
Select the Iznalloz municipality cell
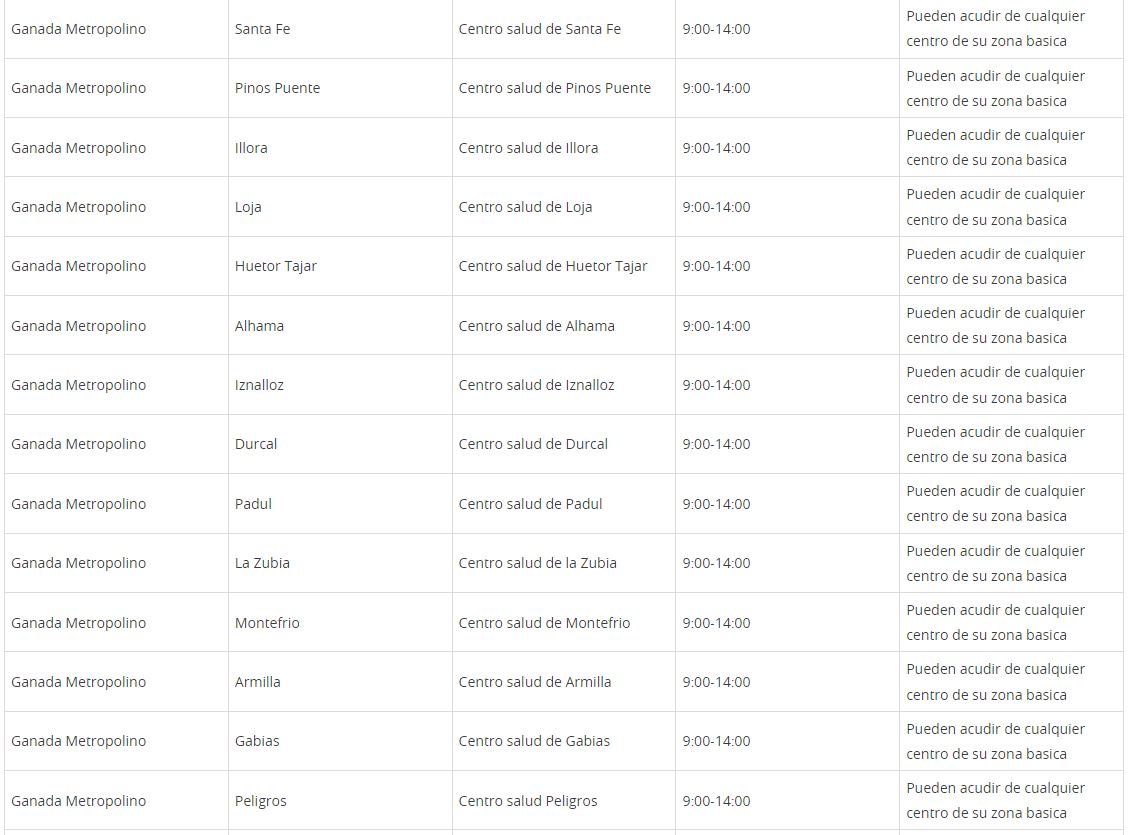pos(259,385)
